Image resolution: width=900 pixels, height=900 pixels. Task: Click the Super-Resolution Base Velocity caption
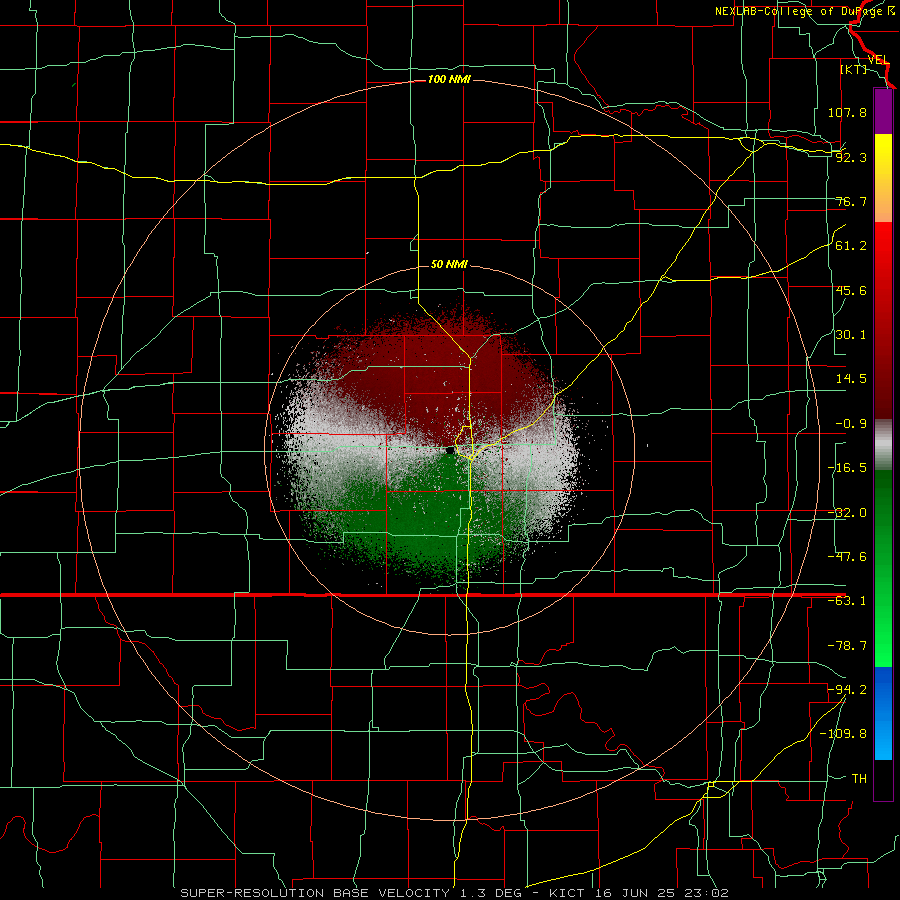coord(455,893)
